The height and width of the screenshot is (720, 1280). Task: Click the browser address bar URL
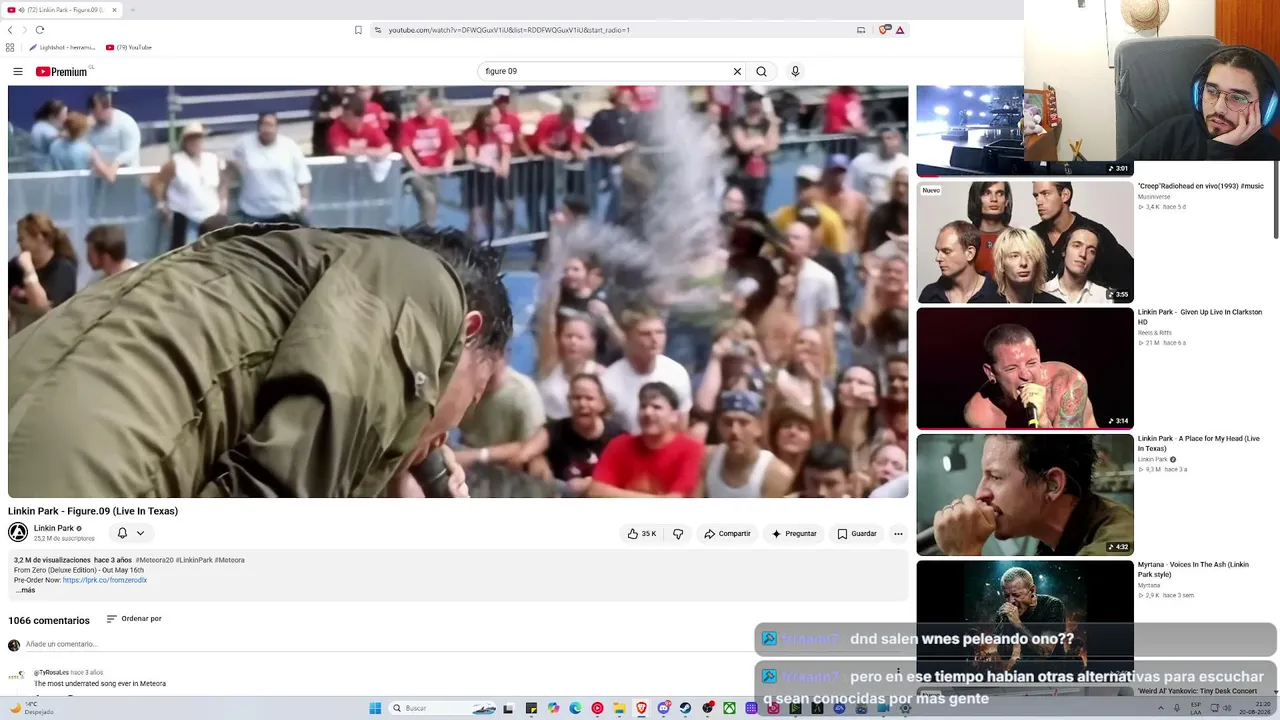point(509,30)
